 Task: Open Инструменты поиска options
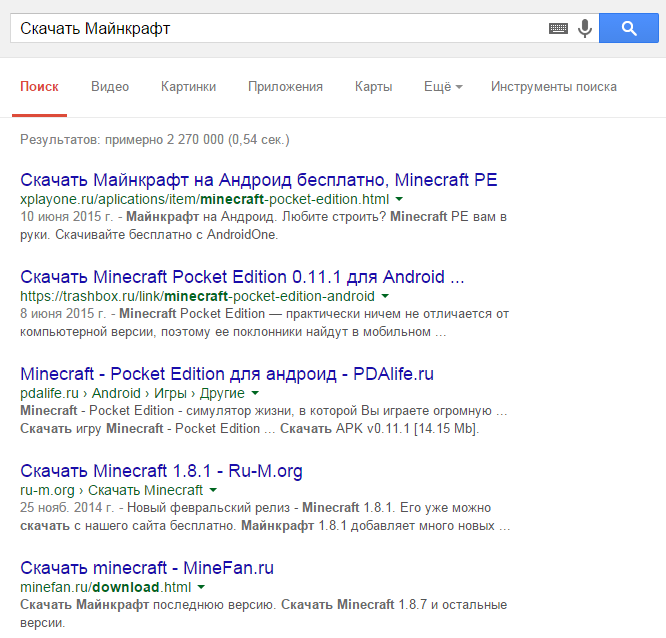(x=553, y=87)
